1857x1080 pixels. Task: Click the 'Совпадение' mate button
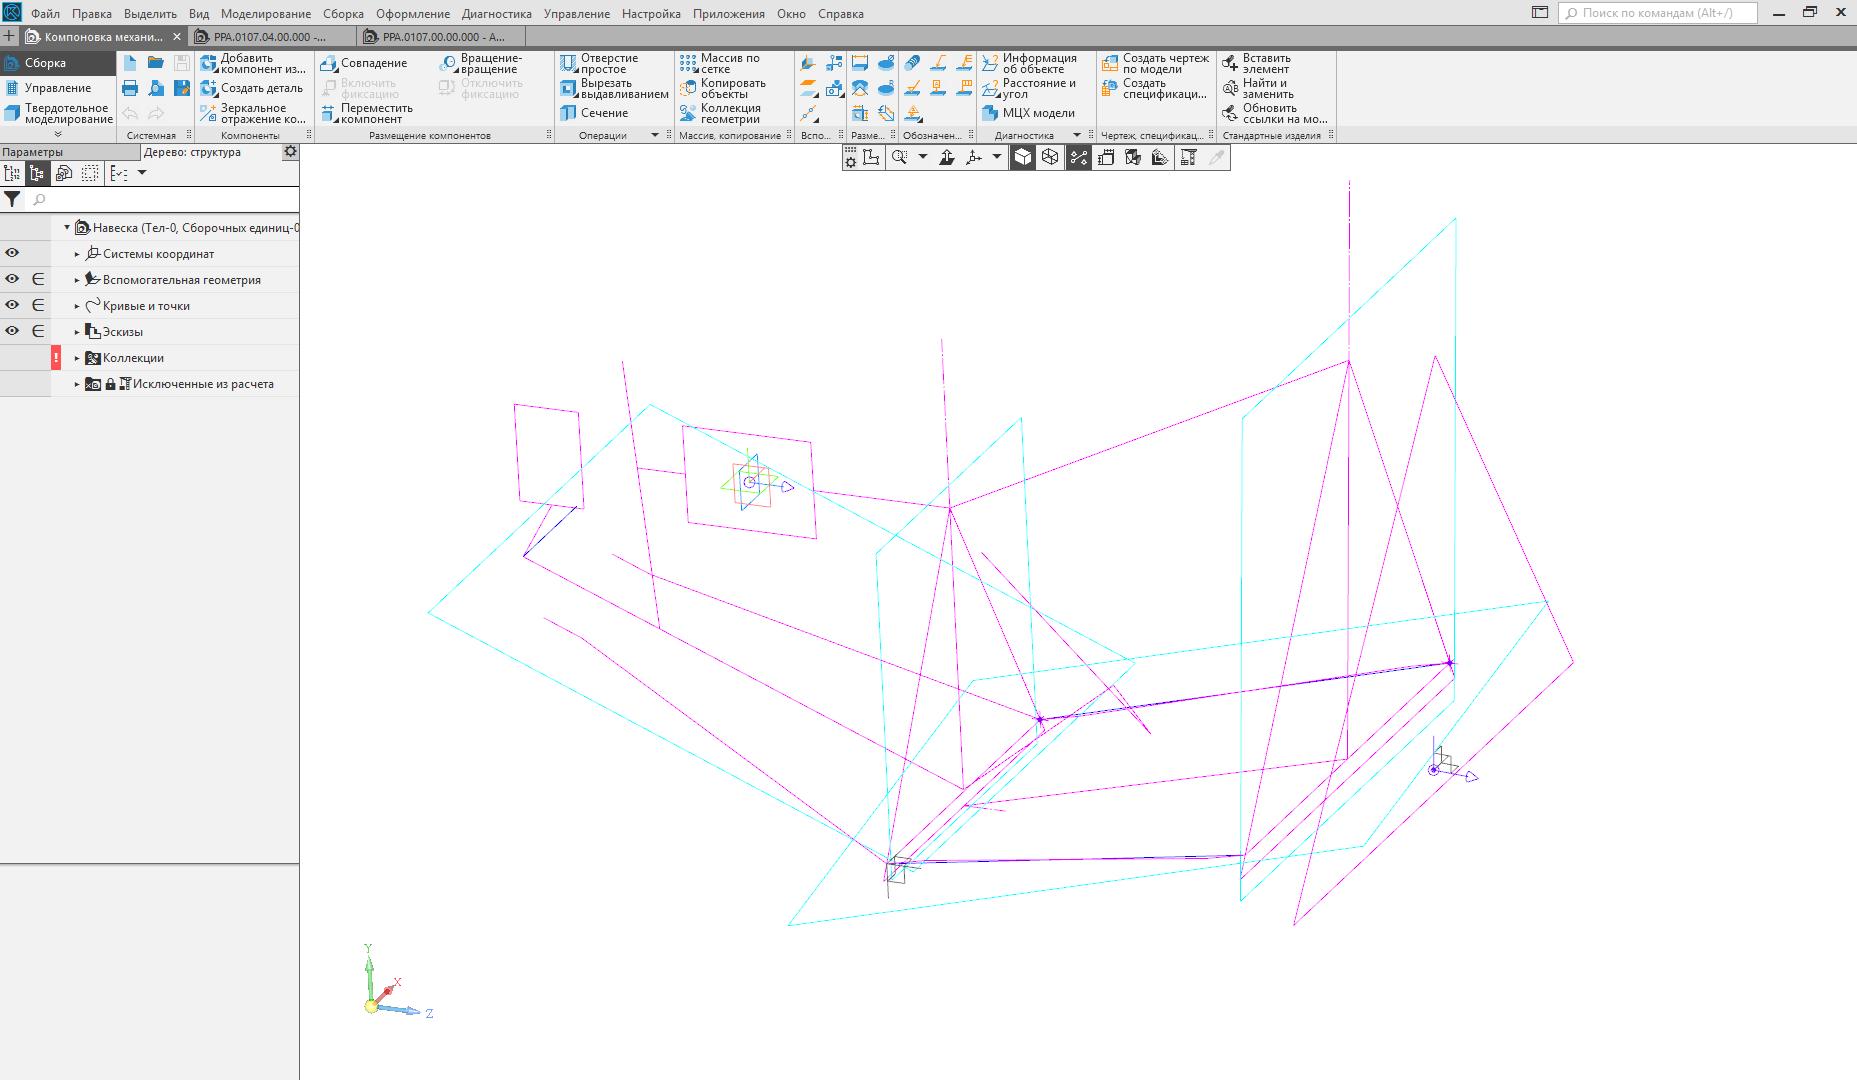(x=364, y=63)
